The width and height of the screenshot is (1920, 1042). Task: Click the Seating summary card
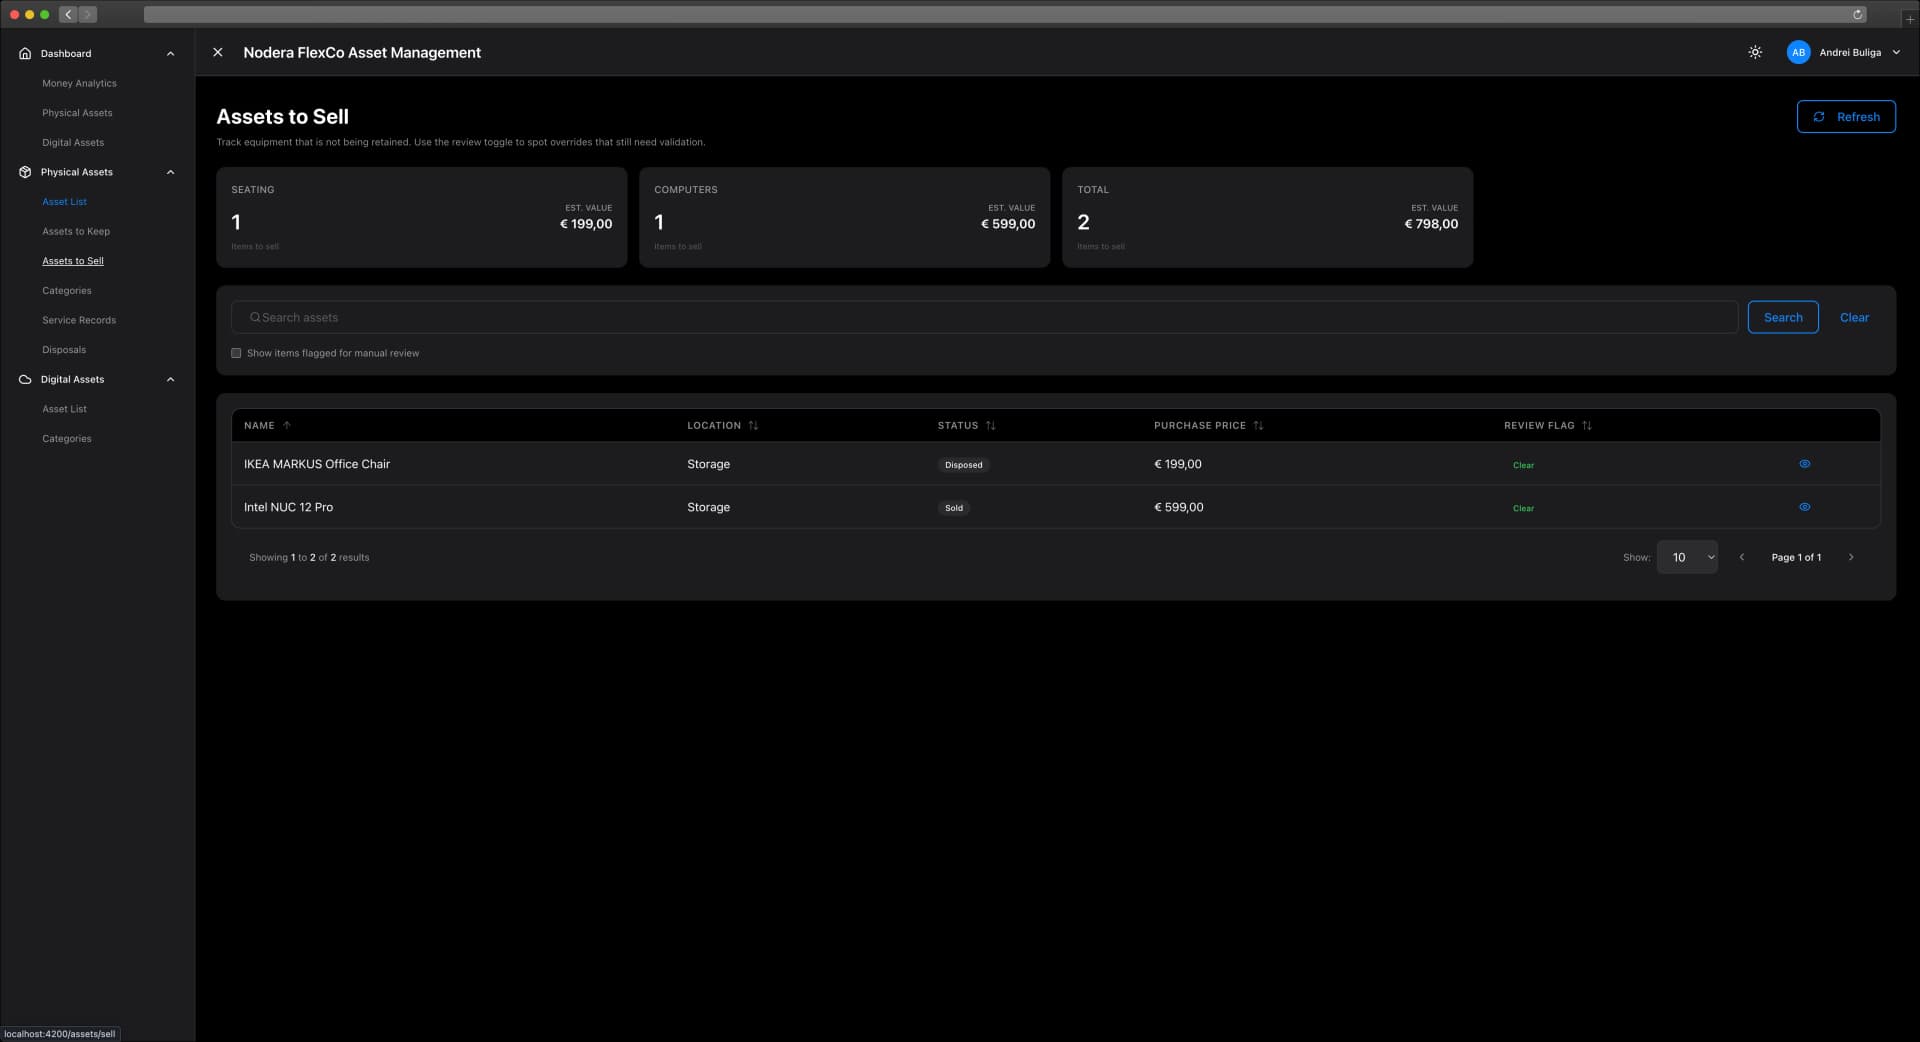[422, 217]
